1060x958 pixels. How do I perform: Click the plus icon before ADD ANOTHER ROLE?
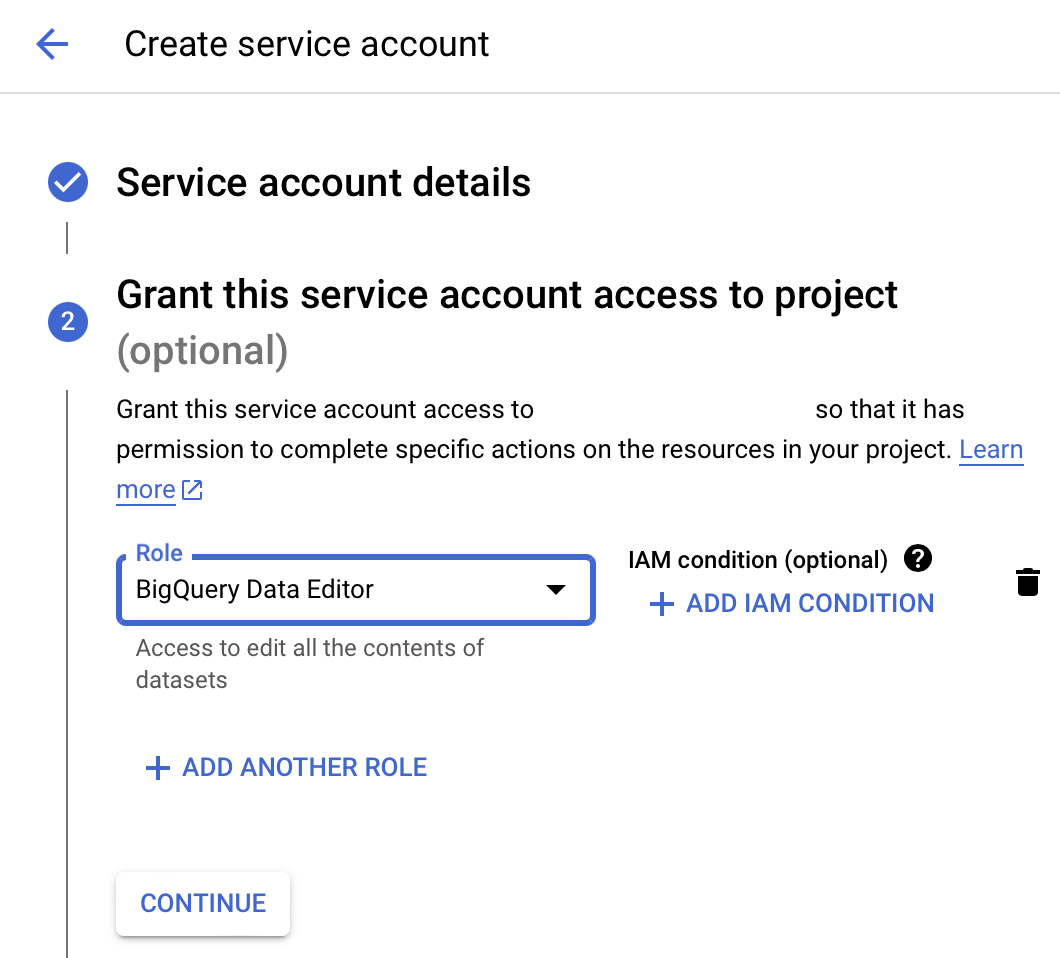(x=157, y=768)
